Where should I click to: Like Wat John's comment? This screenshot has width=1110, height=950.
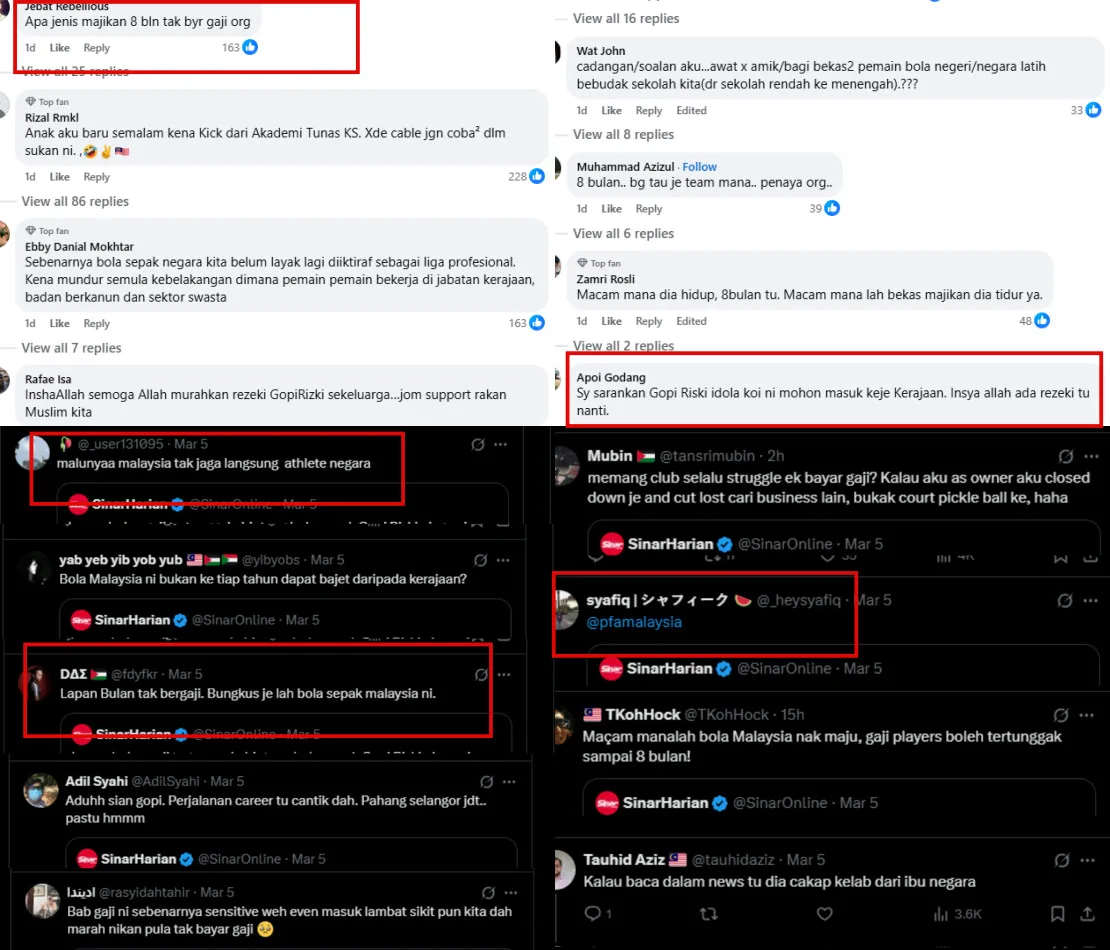(611, 110)
